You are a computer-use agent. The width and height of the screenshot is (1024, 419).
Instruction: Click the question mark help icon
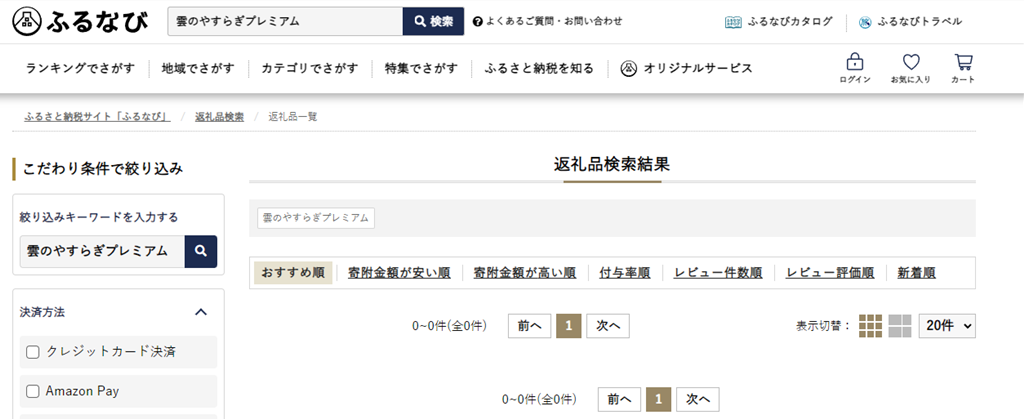tap(477, 22)
